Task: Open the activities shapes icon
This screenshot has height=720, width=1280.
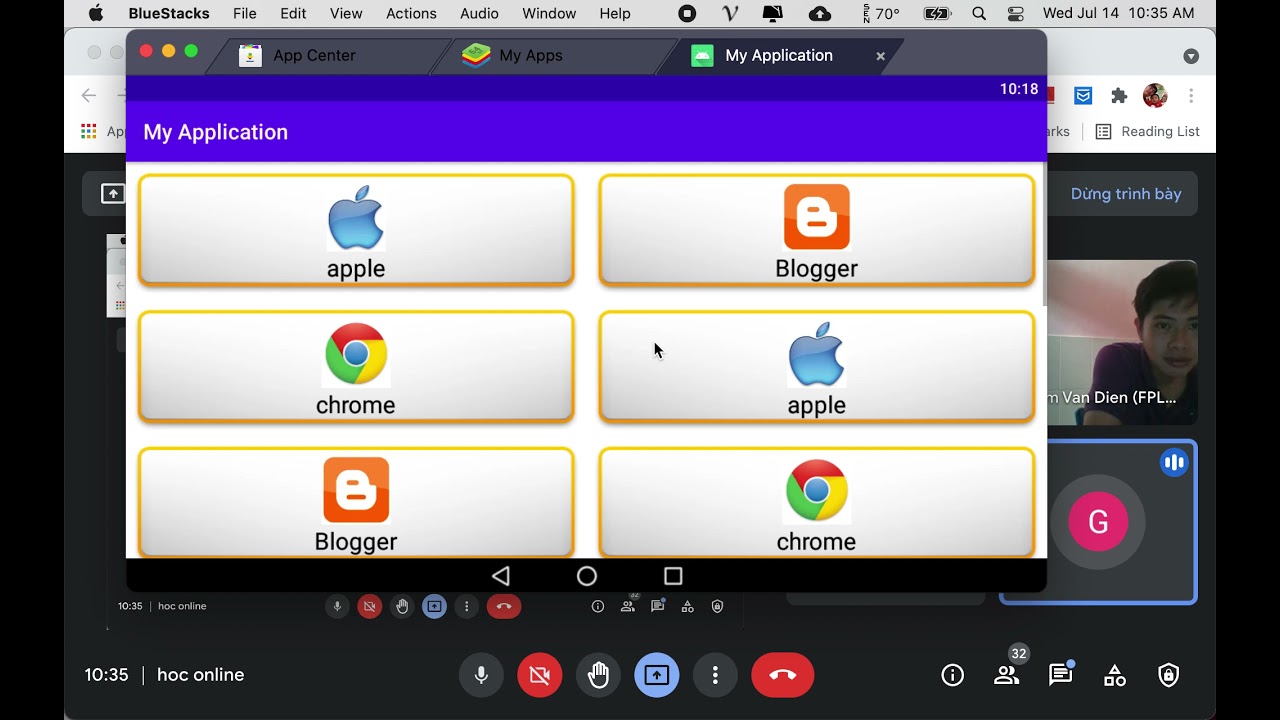Action: (x=1115, y=675)
